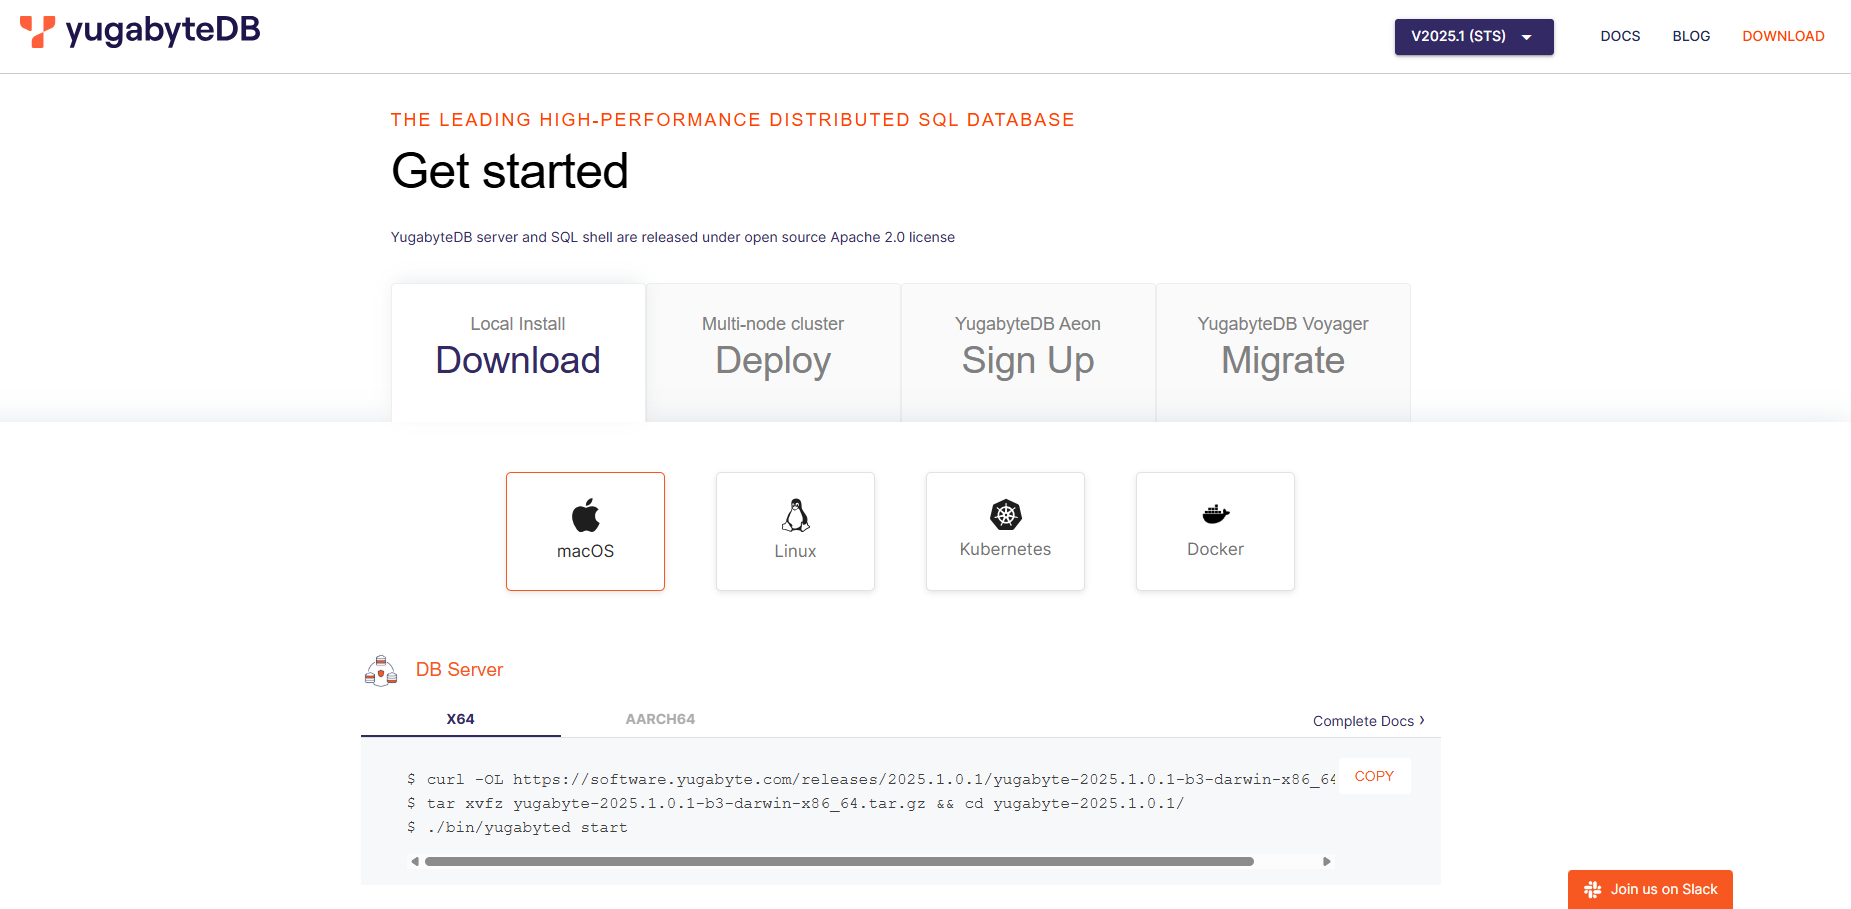Viewport: 1851px width, 909px height.
Task: Click the DB Server icon
Action: pyautogui.click(x=381, y=670)
